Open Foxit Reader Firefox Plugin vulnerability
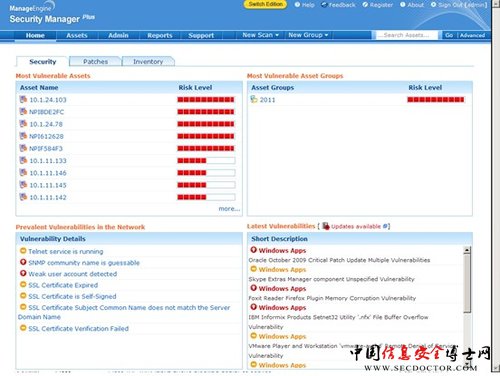The height and width of the screenshot is (376, 500). coord(332,298)
